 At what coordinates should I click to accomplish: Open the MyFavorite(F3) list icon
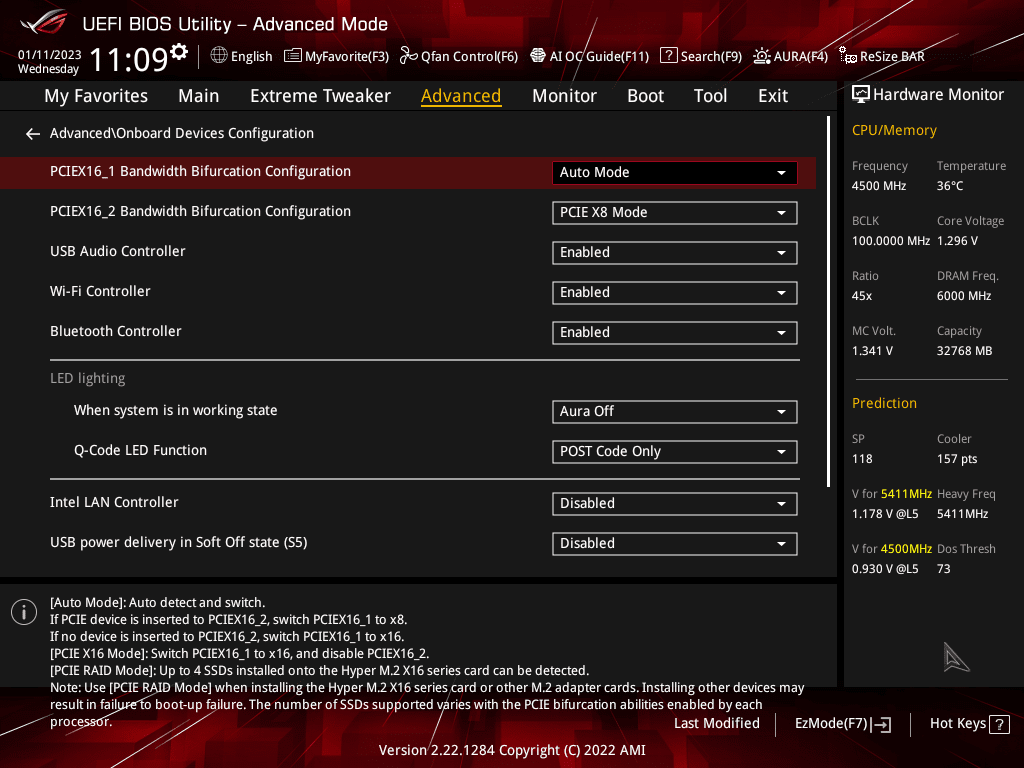pos(293,56)
